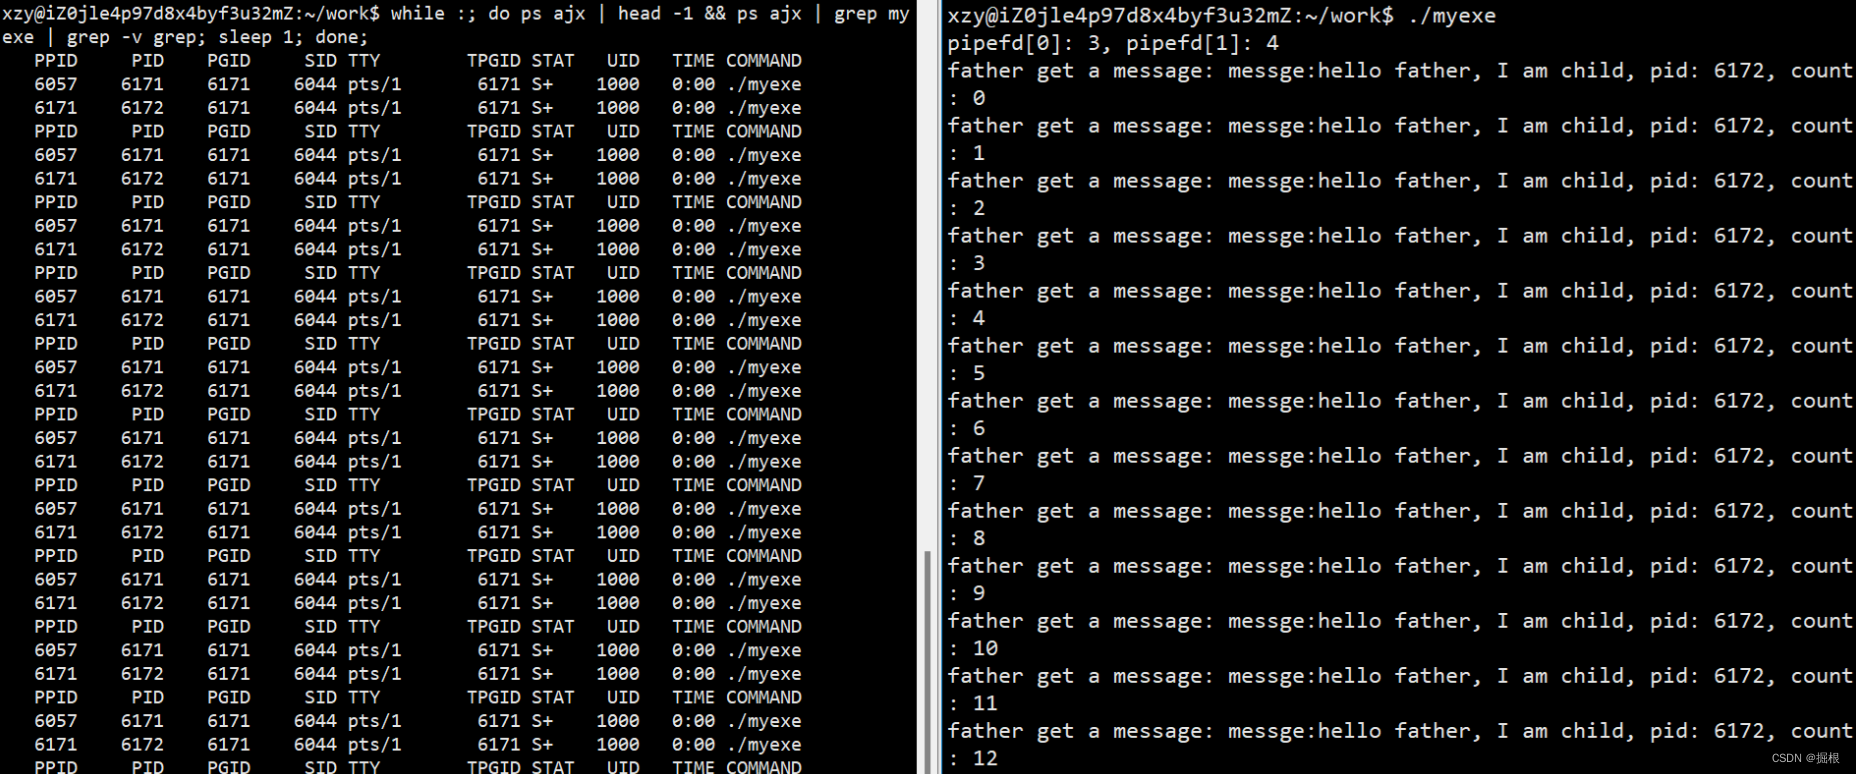Click "pipefd[1]: 4" in the right terminal
The height and width of the screenshot is (774, 1856).
pos(1202,44)
